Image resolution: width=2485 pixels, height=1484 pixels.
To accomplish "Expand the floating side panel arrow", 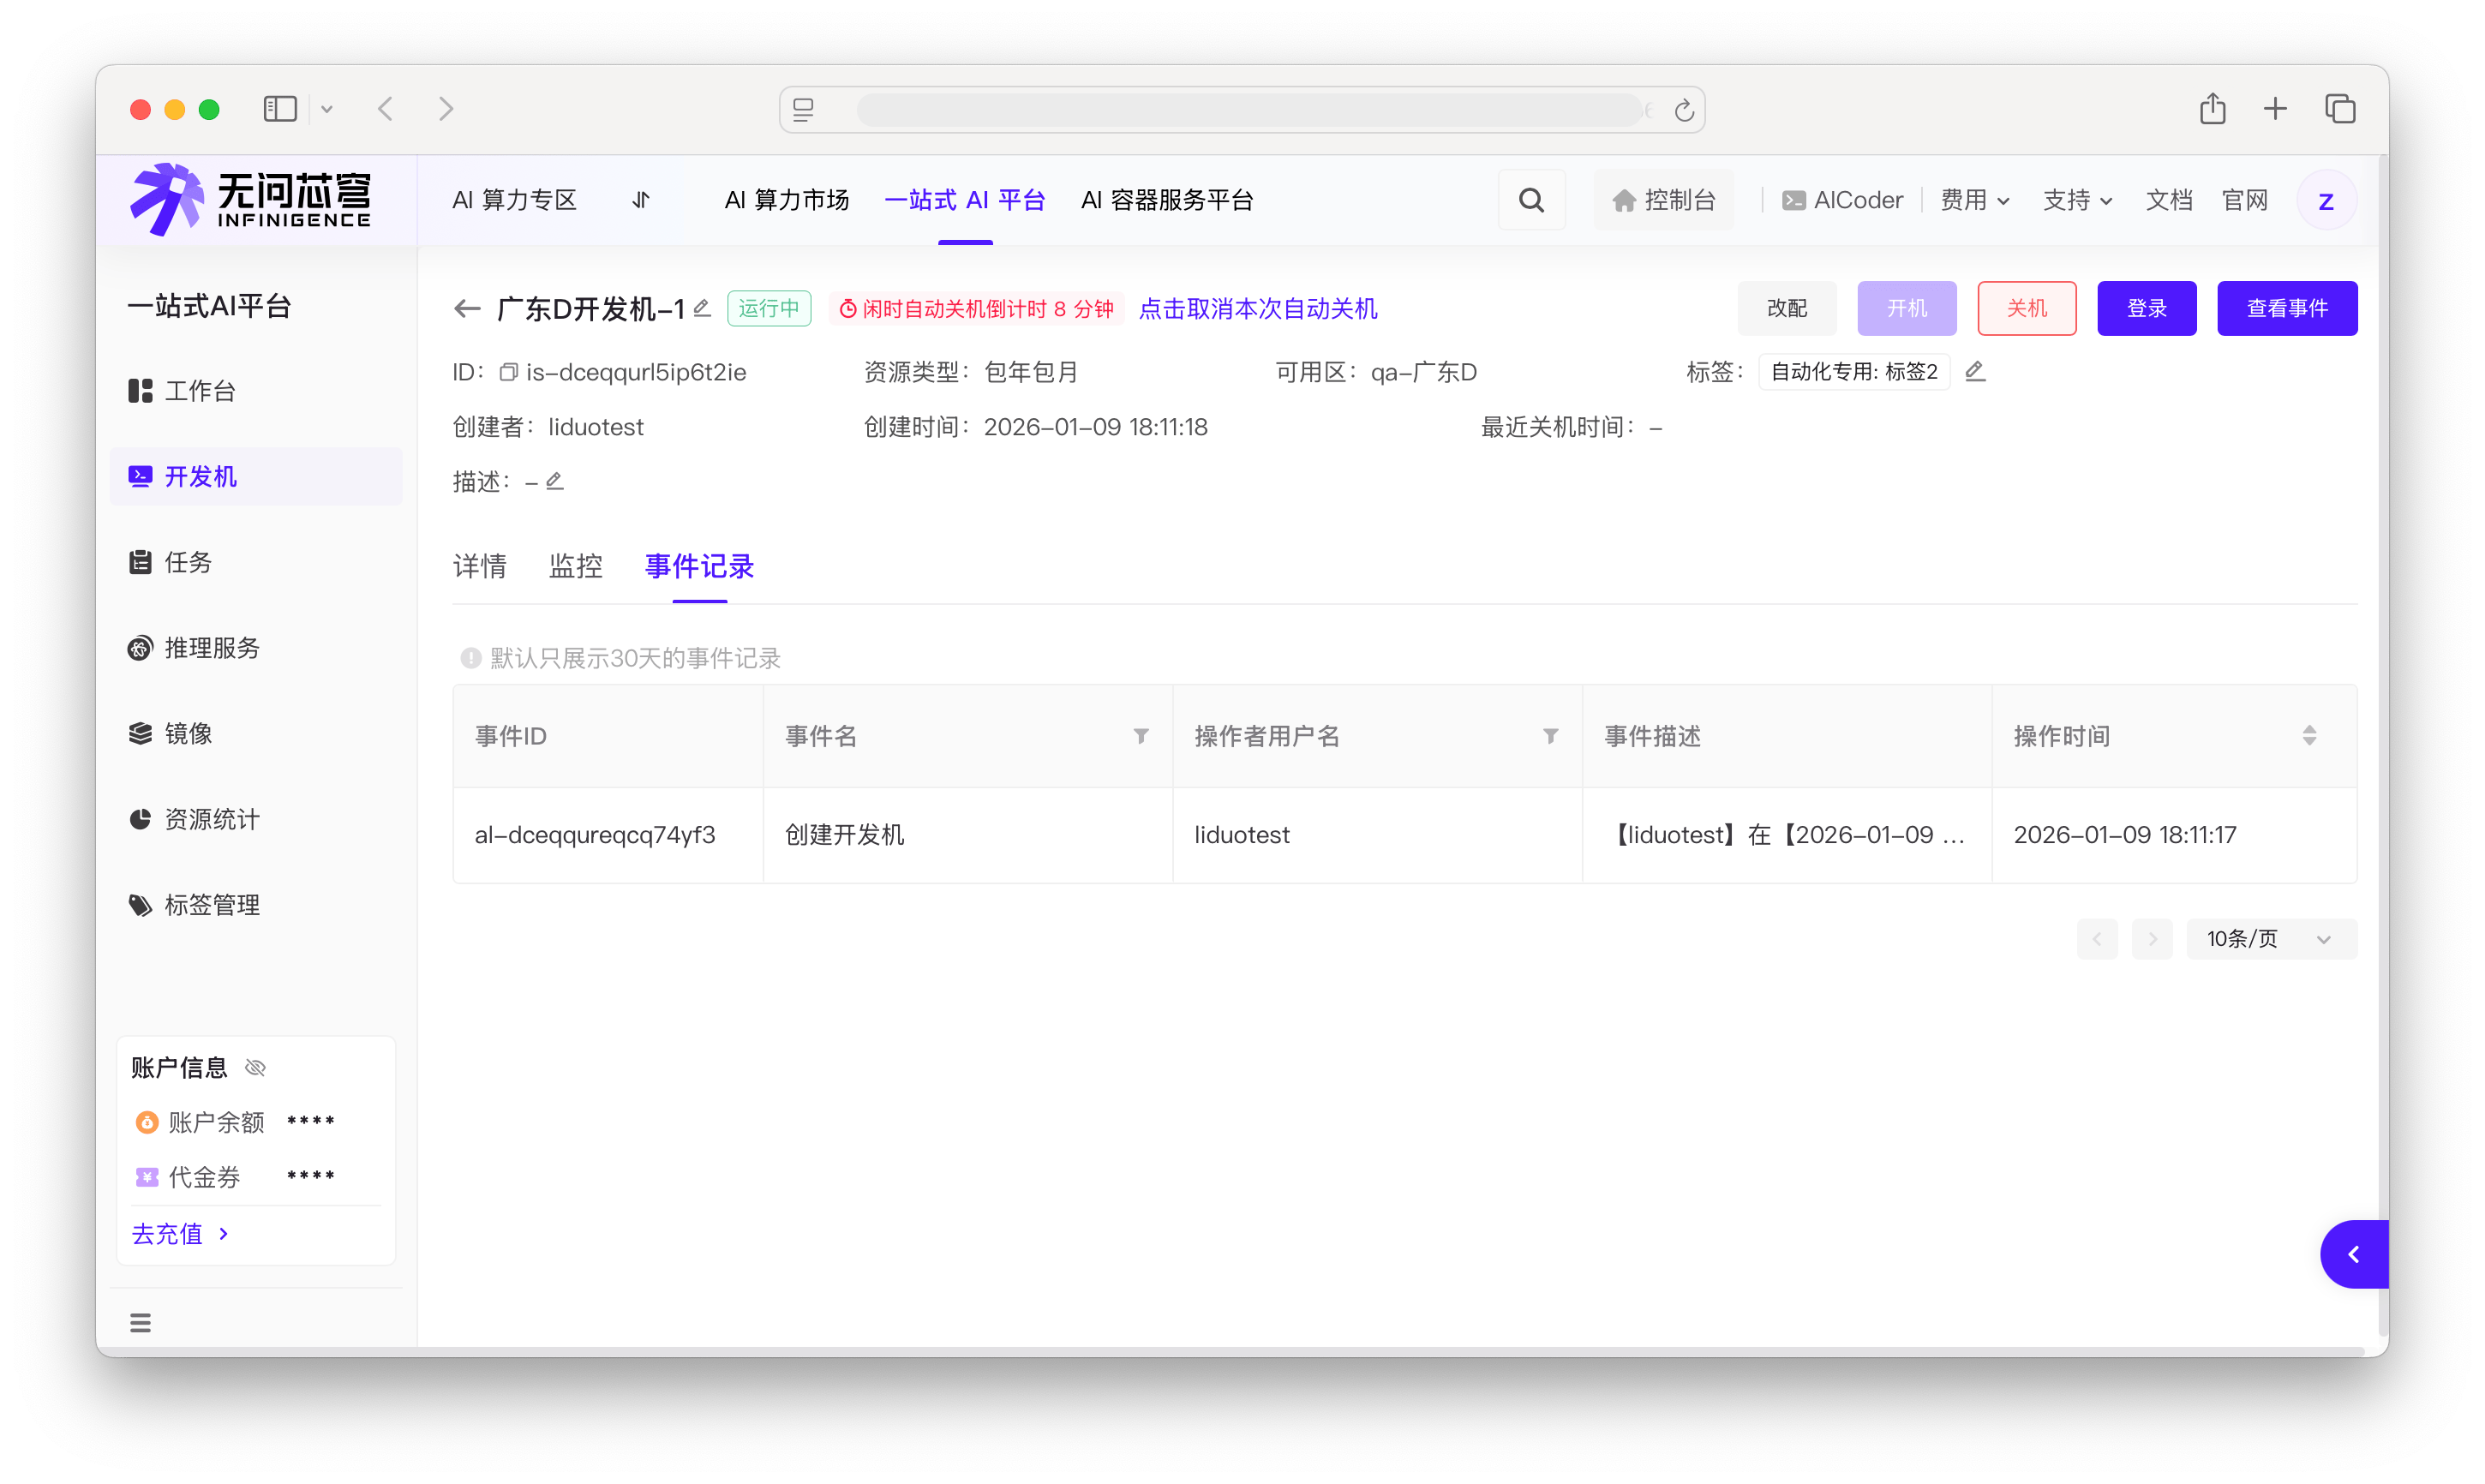I will [x=2353, y=1254].
